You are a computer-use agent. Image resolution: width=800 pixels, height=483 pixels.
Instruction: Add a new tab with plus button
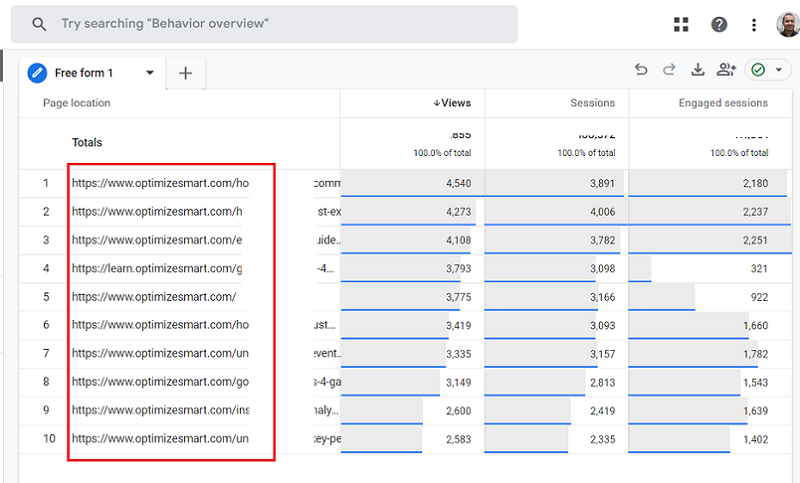(186, 73)
